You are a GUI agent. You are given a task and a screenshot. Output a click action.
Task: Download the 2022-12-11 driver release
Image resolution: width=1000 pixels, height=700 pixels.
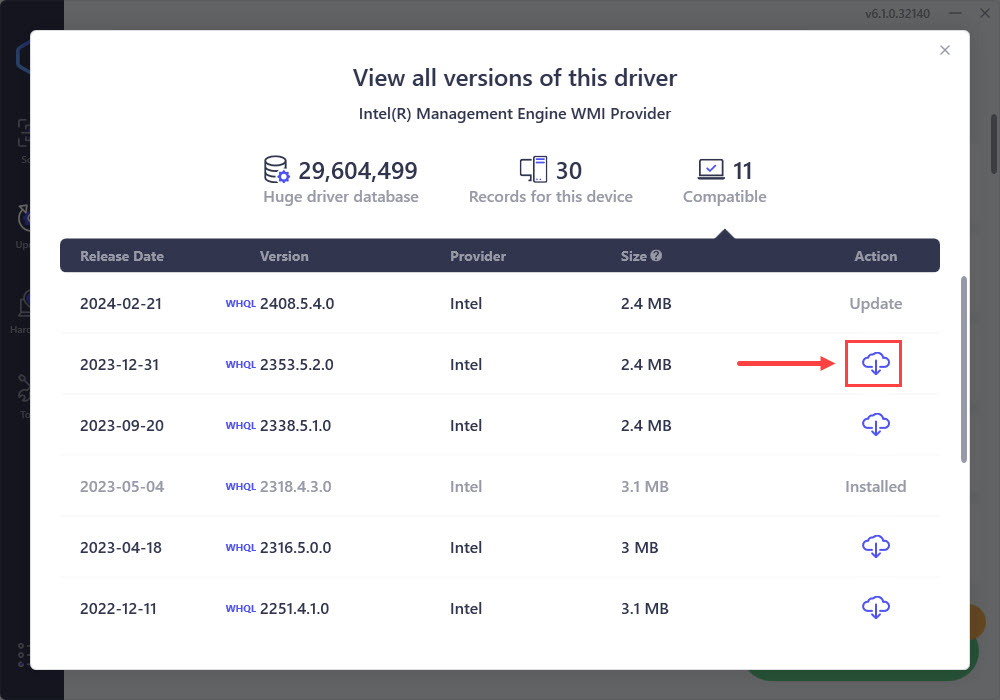coord(875,608)
